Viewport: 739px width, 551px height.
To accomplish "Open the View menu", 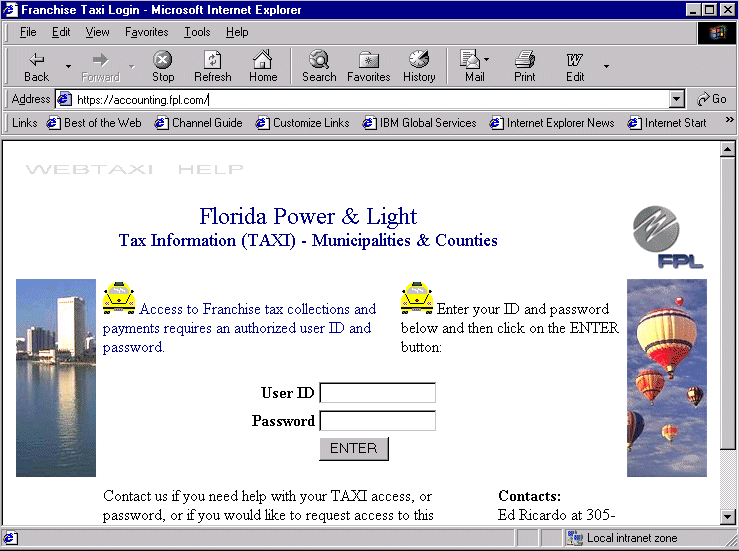I will coord(97,32).
